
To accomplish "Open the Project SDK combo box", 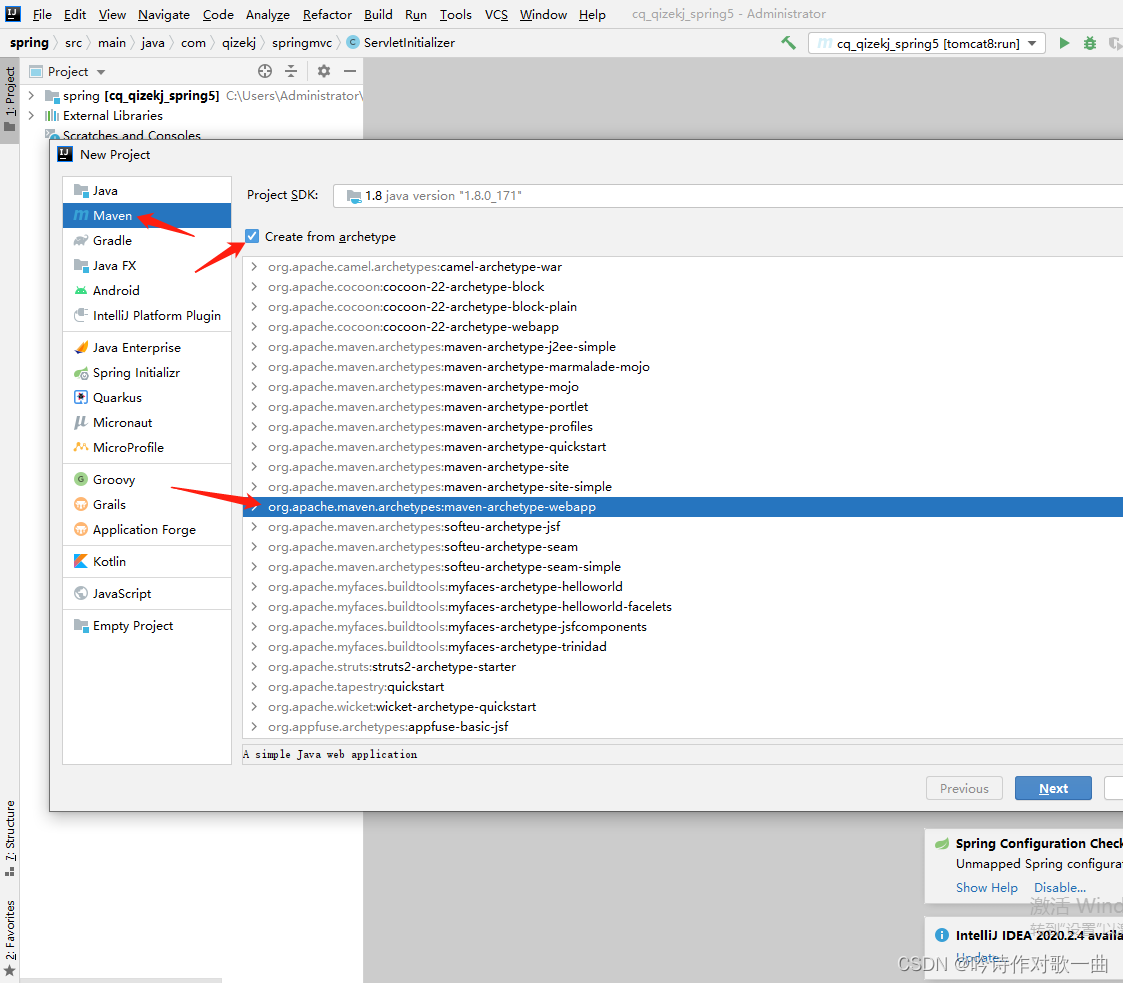I will [728, 195].
